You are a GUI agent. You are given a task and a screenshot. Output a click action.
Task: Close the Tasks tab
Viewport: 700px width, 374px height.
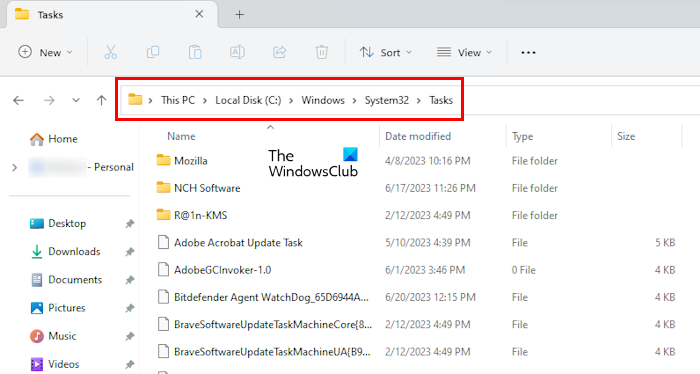pyautogui.click(x=199, y=14)
